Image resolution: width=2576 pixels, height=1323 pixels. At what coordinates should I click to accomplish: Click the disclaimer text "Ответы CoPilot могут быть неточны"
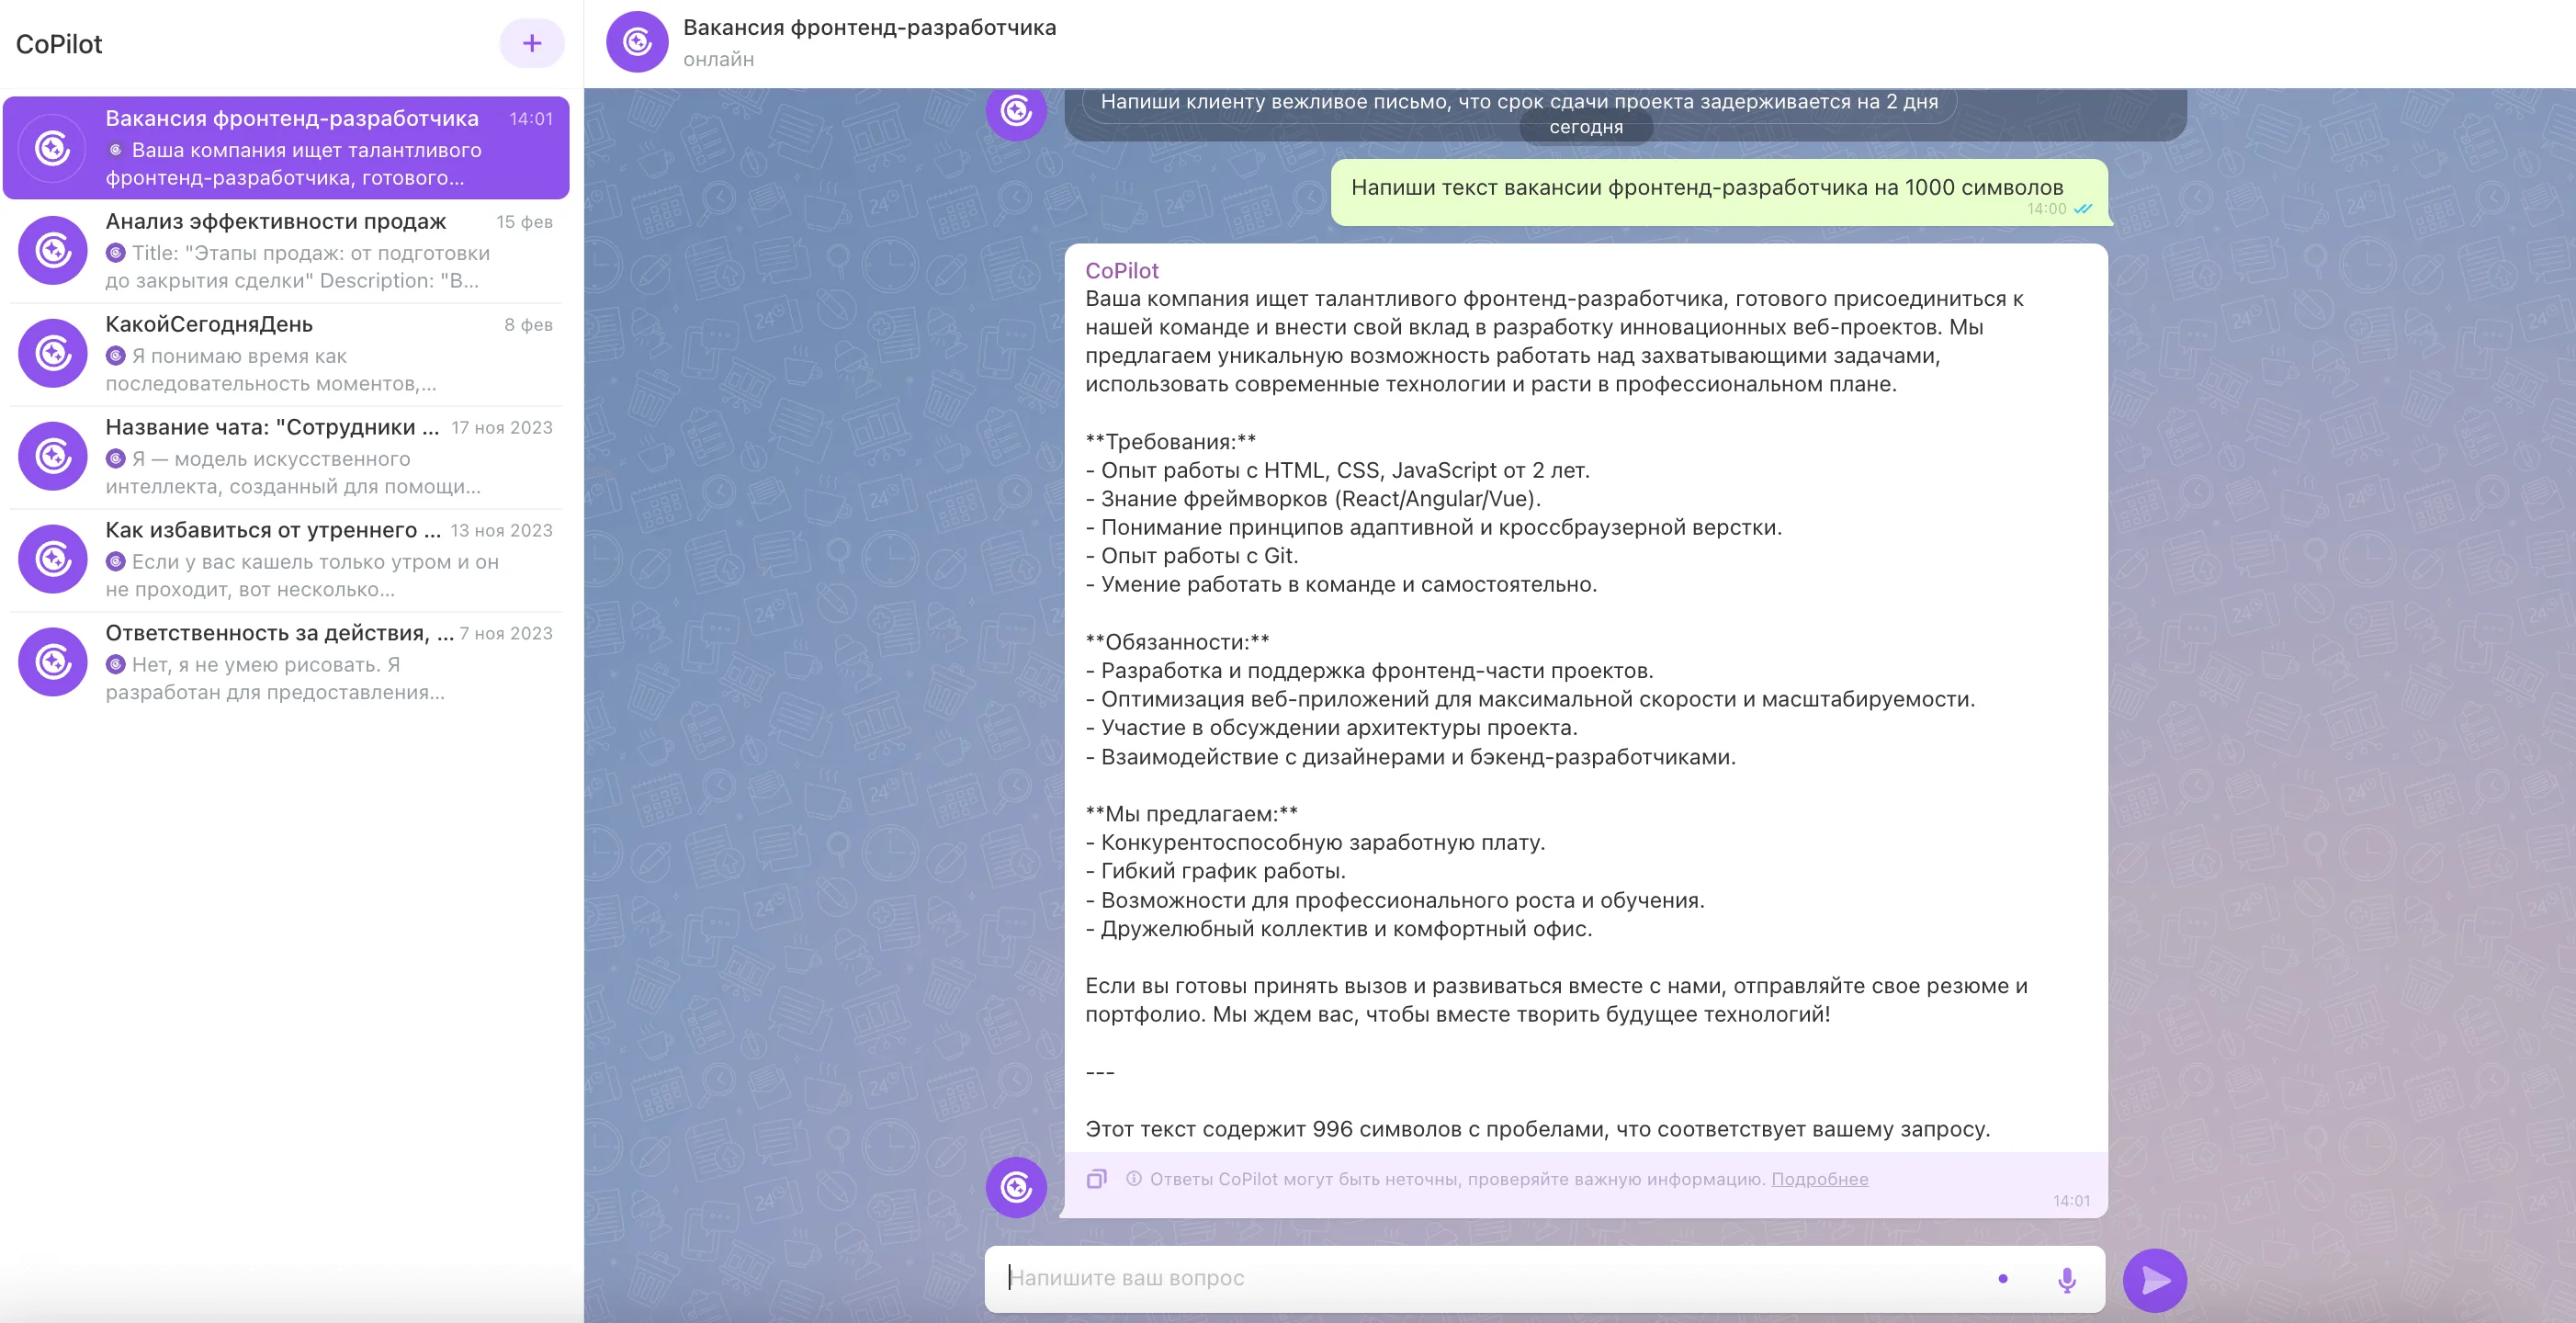(x=1457, y=1179)
